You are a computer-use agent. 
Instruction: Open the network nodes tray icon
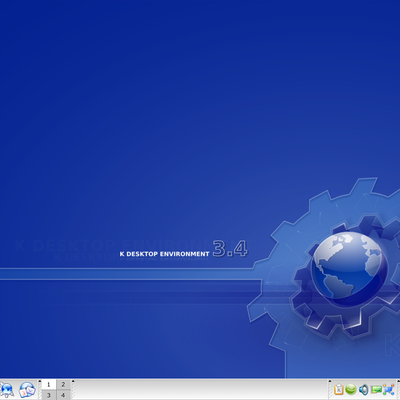[x=388, y=389]
